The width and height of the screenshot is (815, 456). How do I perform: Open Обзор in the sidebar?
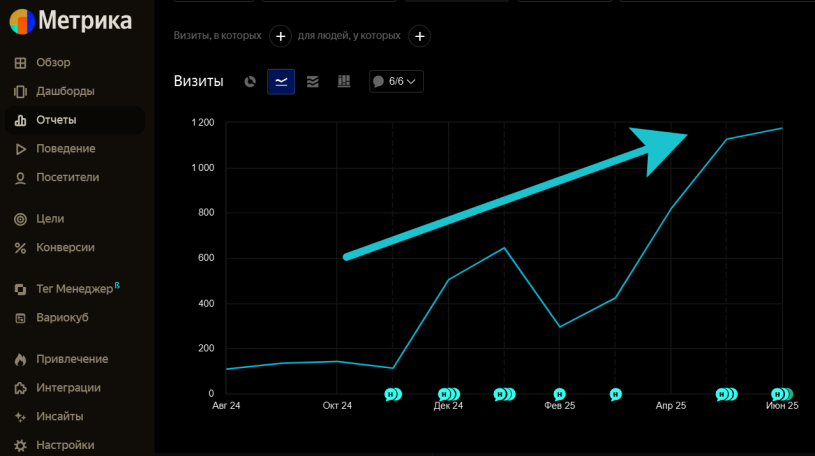tap(54, 62)
